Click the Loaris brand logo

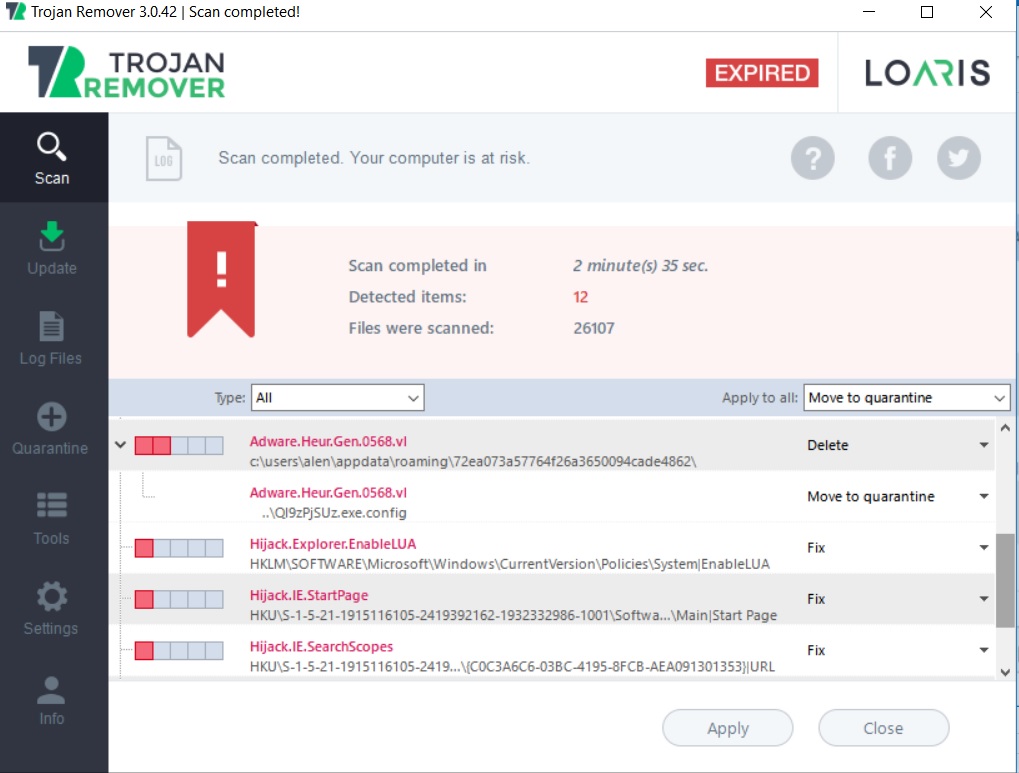click(x=927, y=73)
